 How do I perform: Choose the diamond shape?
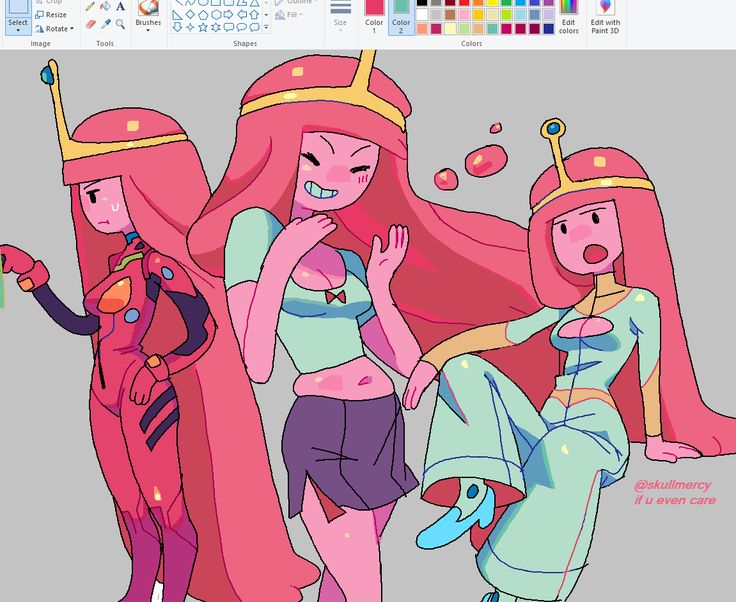[190, 15]
